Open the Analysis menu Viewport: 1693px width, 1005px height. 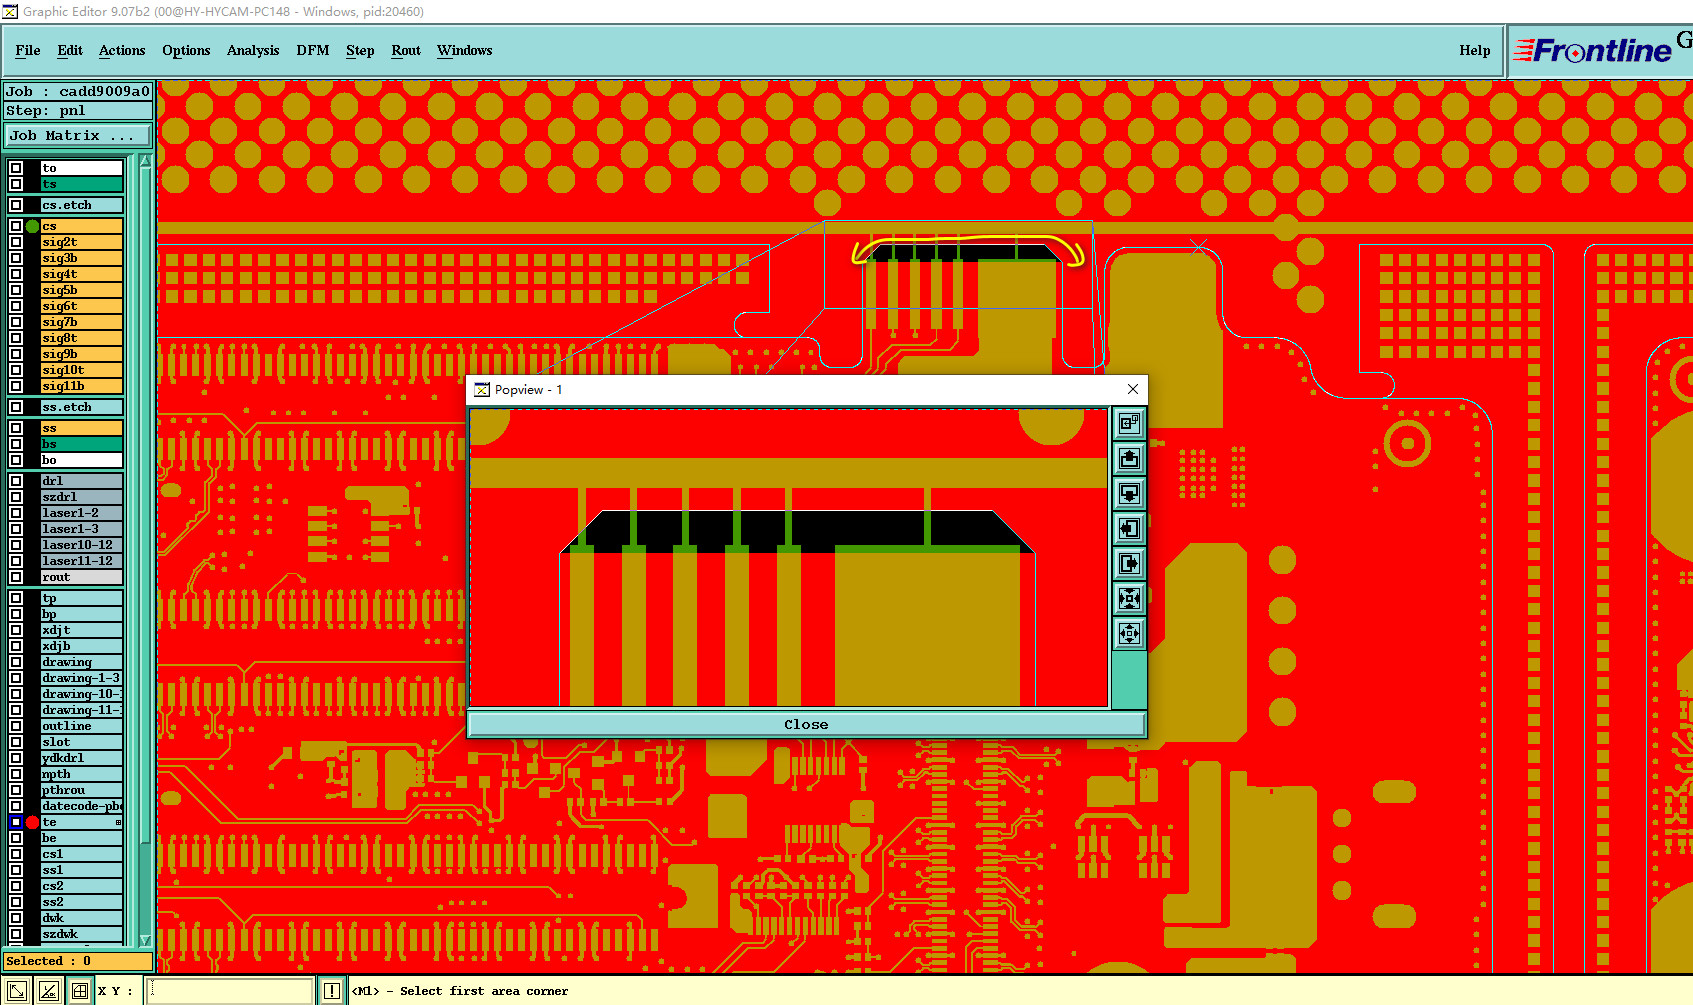coord(253,50)
